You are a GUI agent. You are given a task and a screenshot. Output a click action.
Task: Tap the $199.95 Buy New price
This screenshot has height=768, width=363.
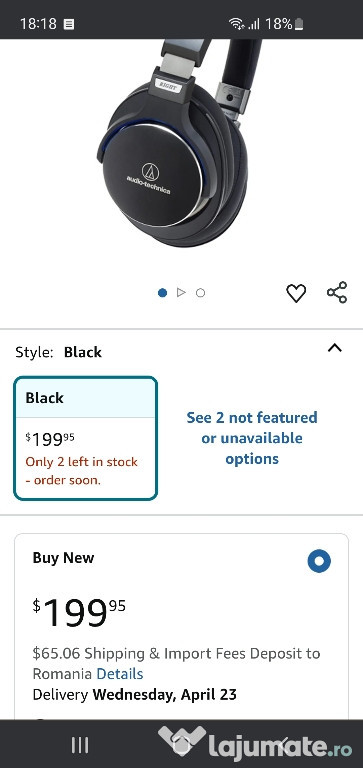tap(79, 612)
